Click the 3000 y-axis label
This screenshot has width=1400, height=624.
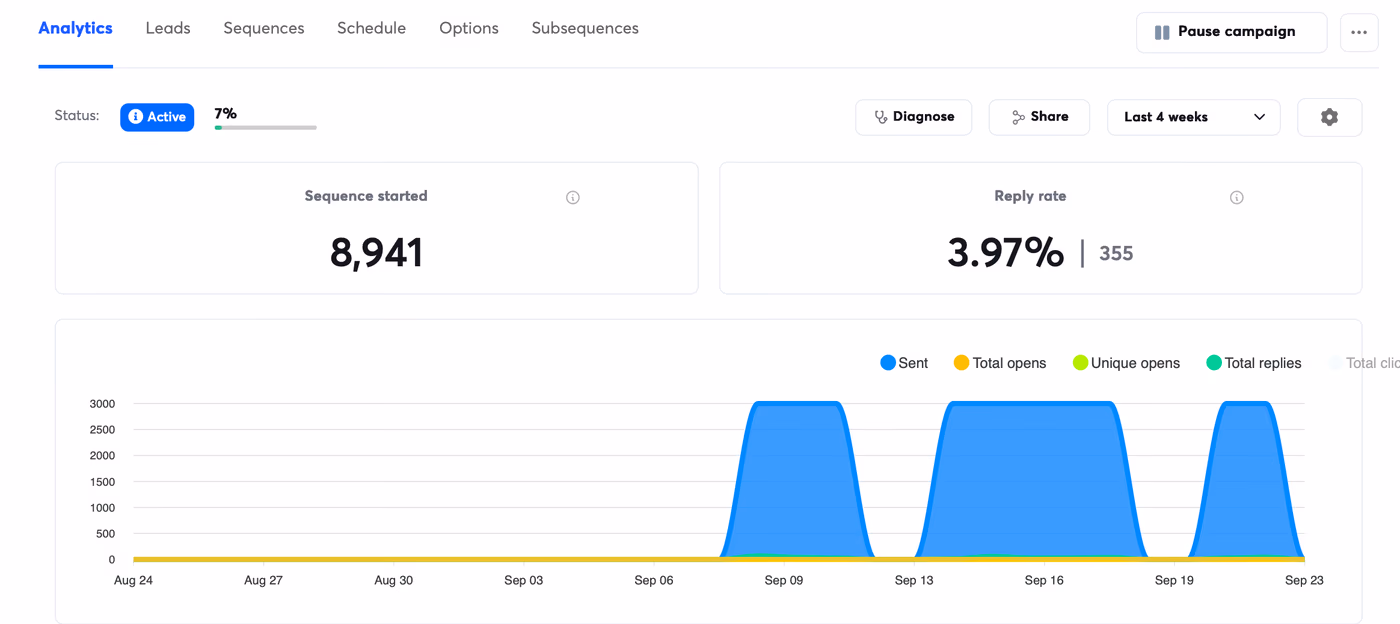(x=103, y=404)
